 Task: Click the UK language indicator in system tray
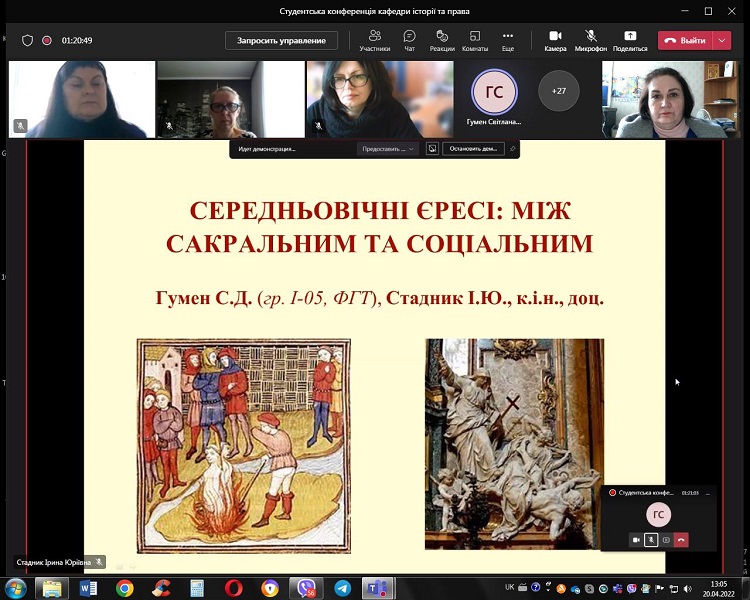(x=510, y=587)
